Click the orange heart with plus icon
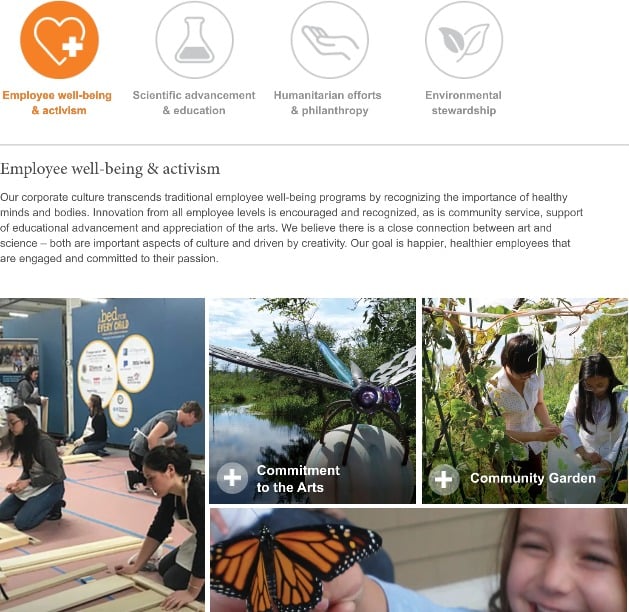The image size is (629, 612). [59, 39]
